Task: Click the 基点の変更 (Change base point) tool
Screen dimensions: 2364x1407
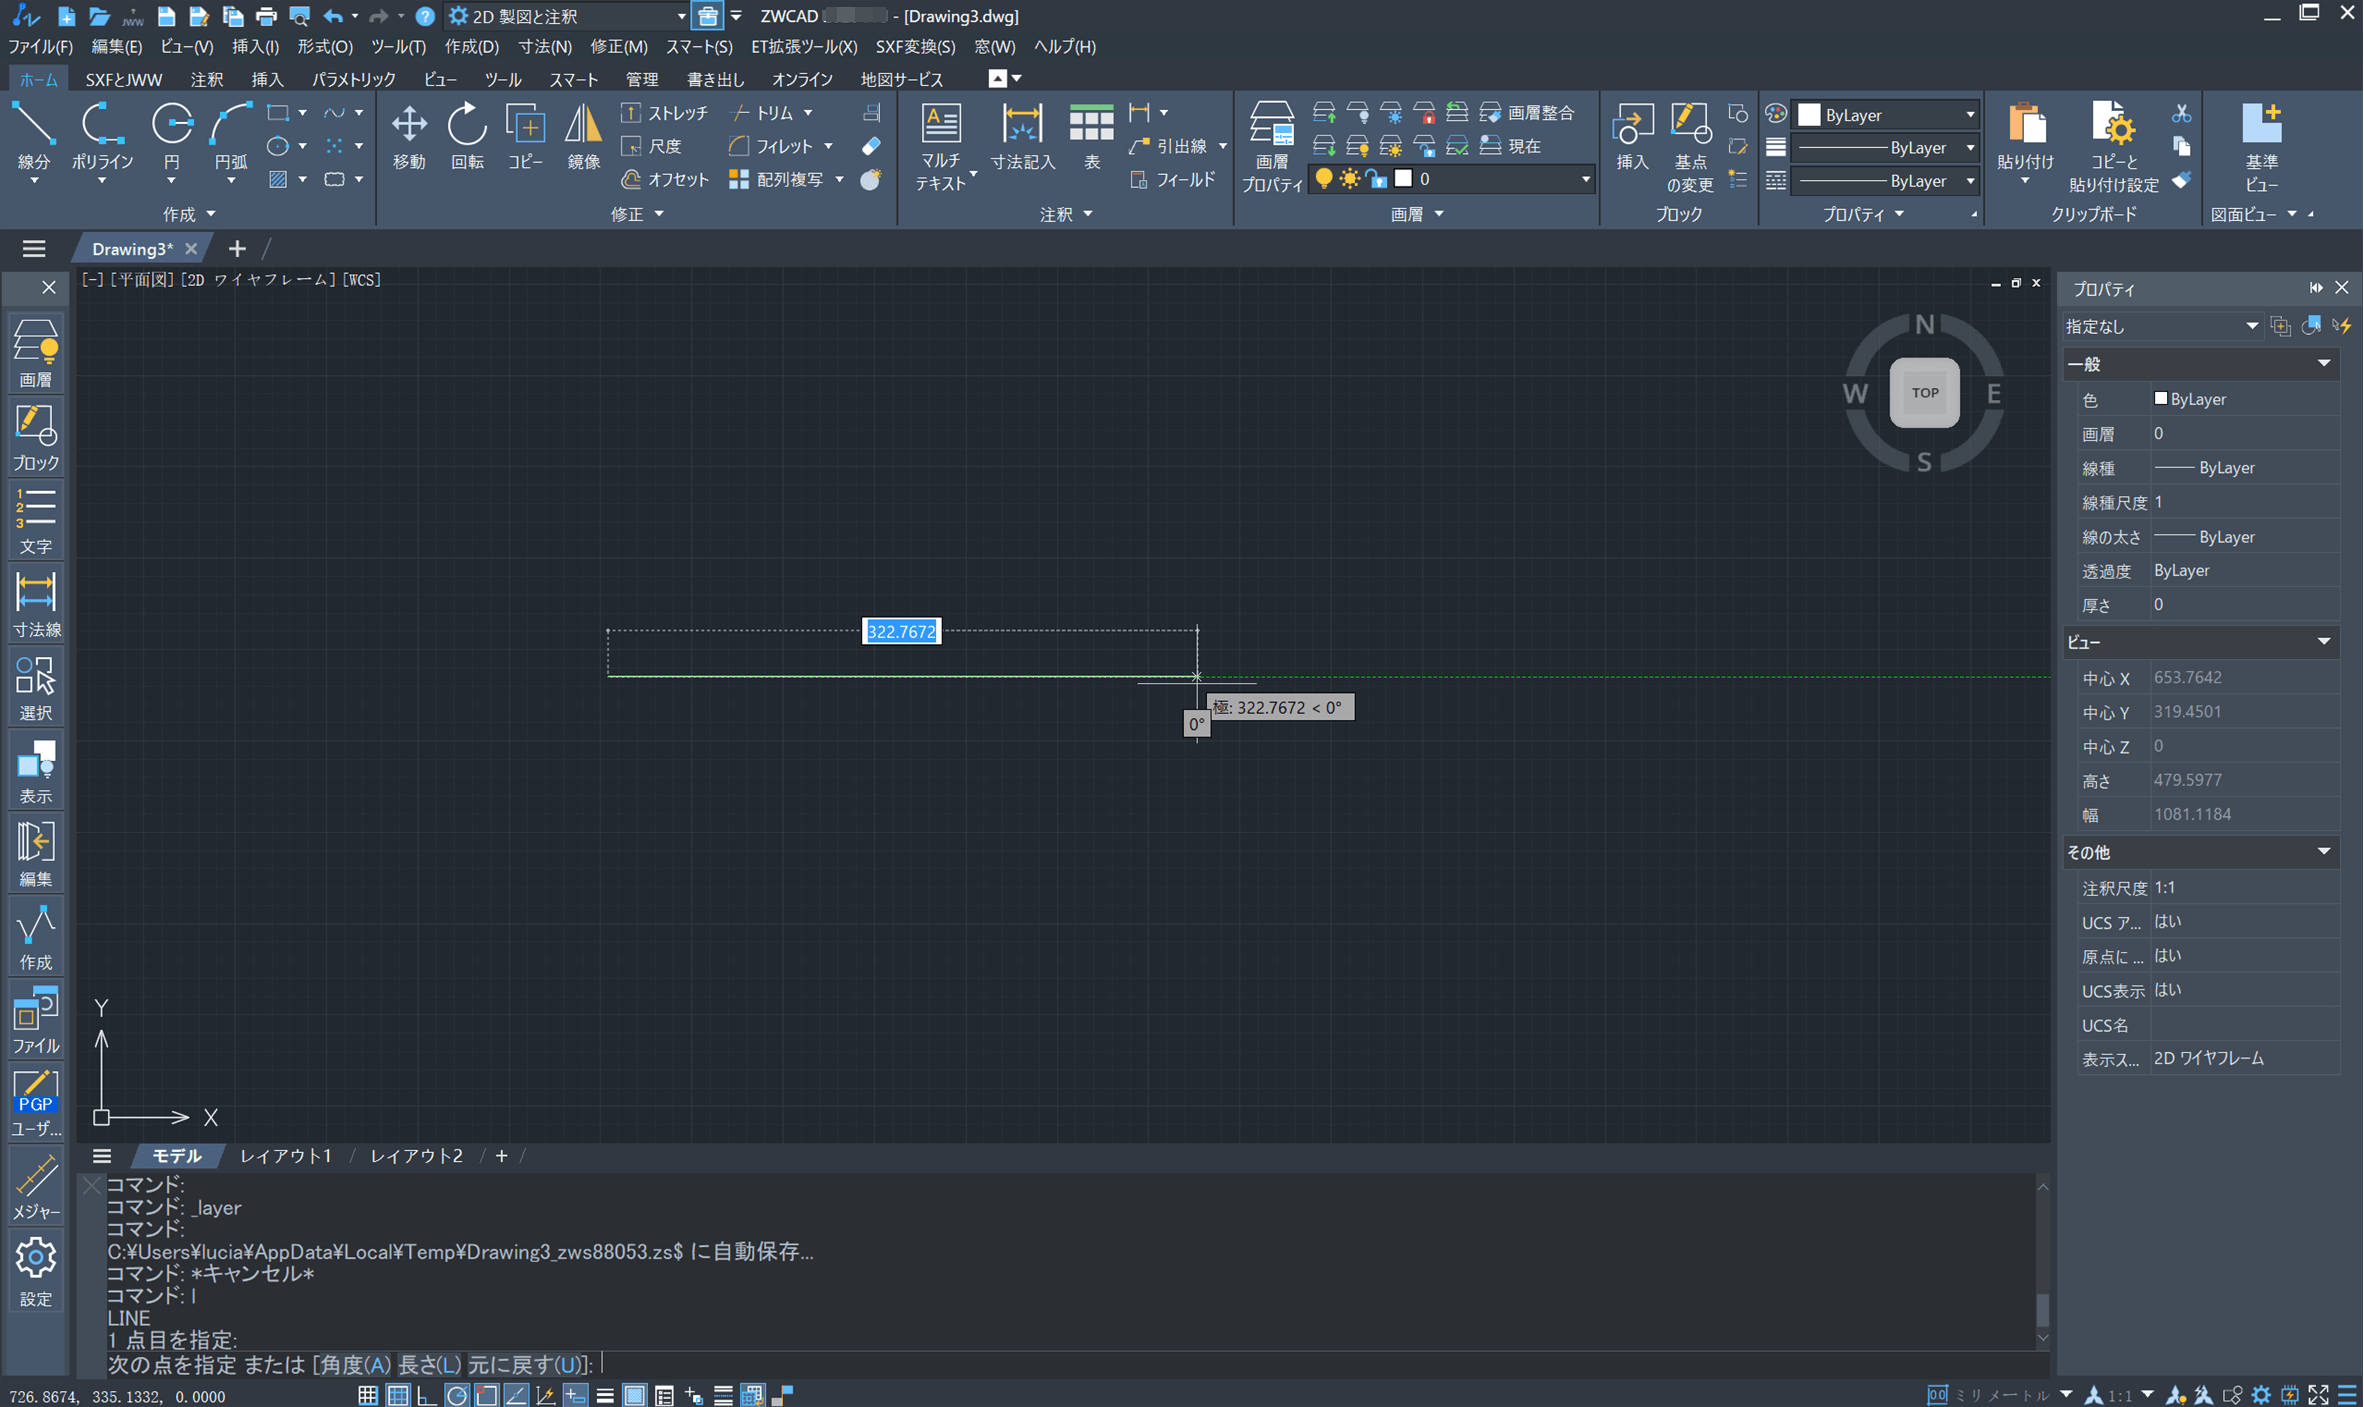Action: (x=1689, y=146)
